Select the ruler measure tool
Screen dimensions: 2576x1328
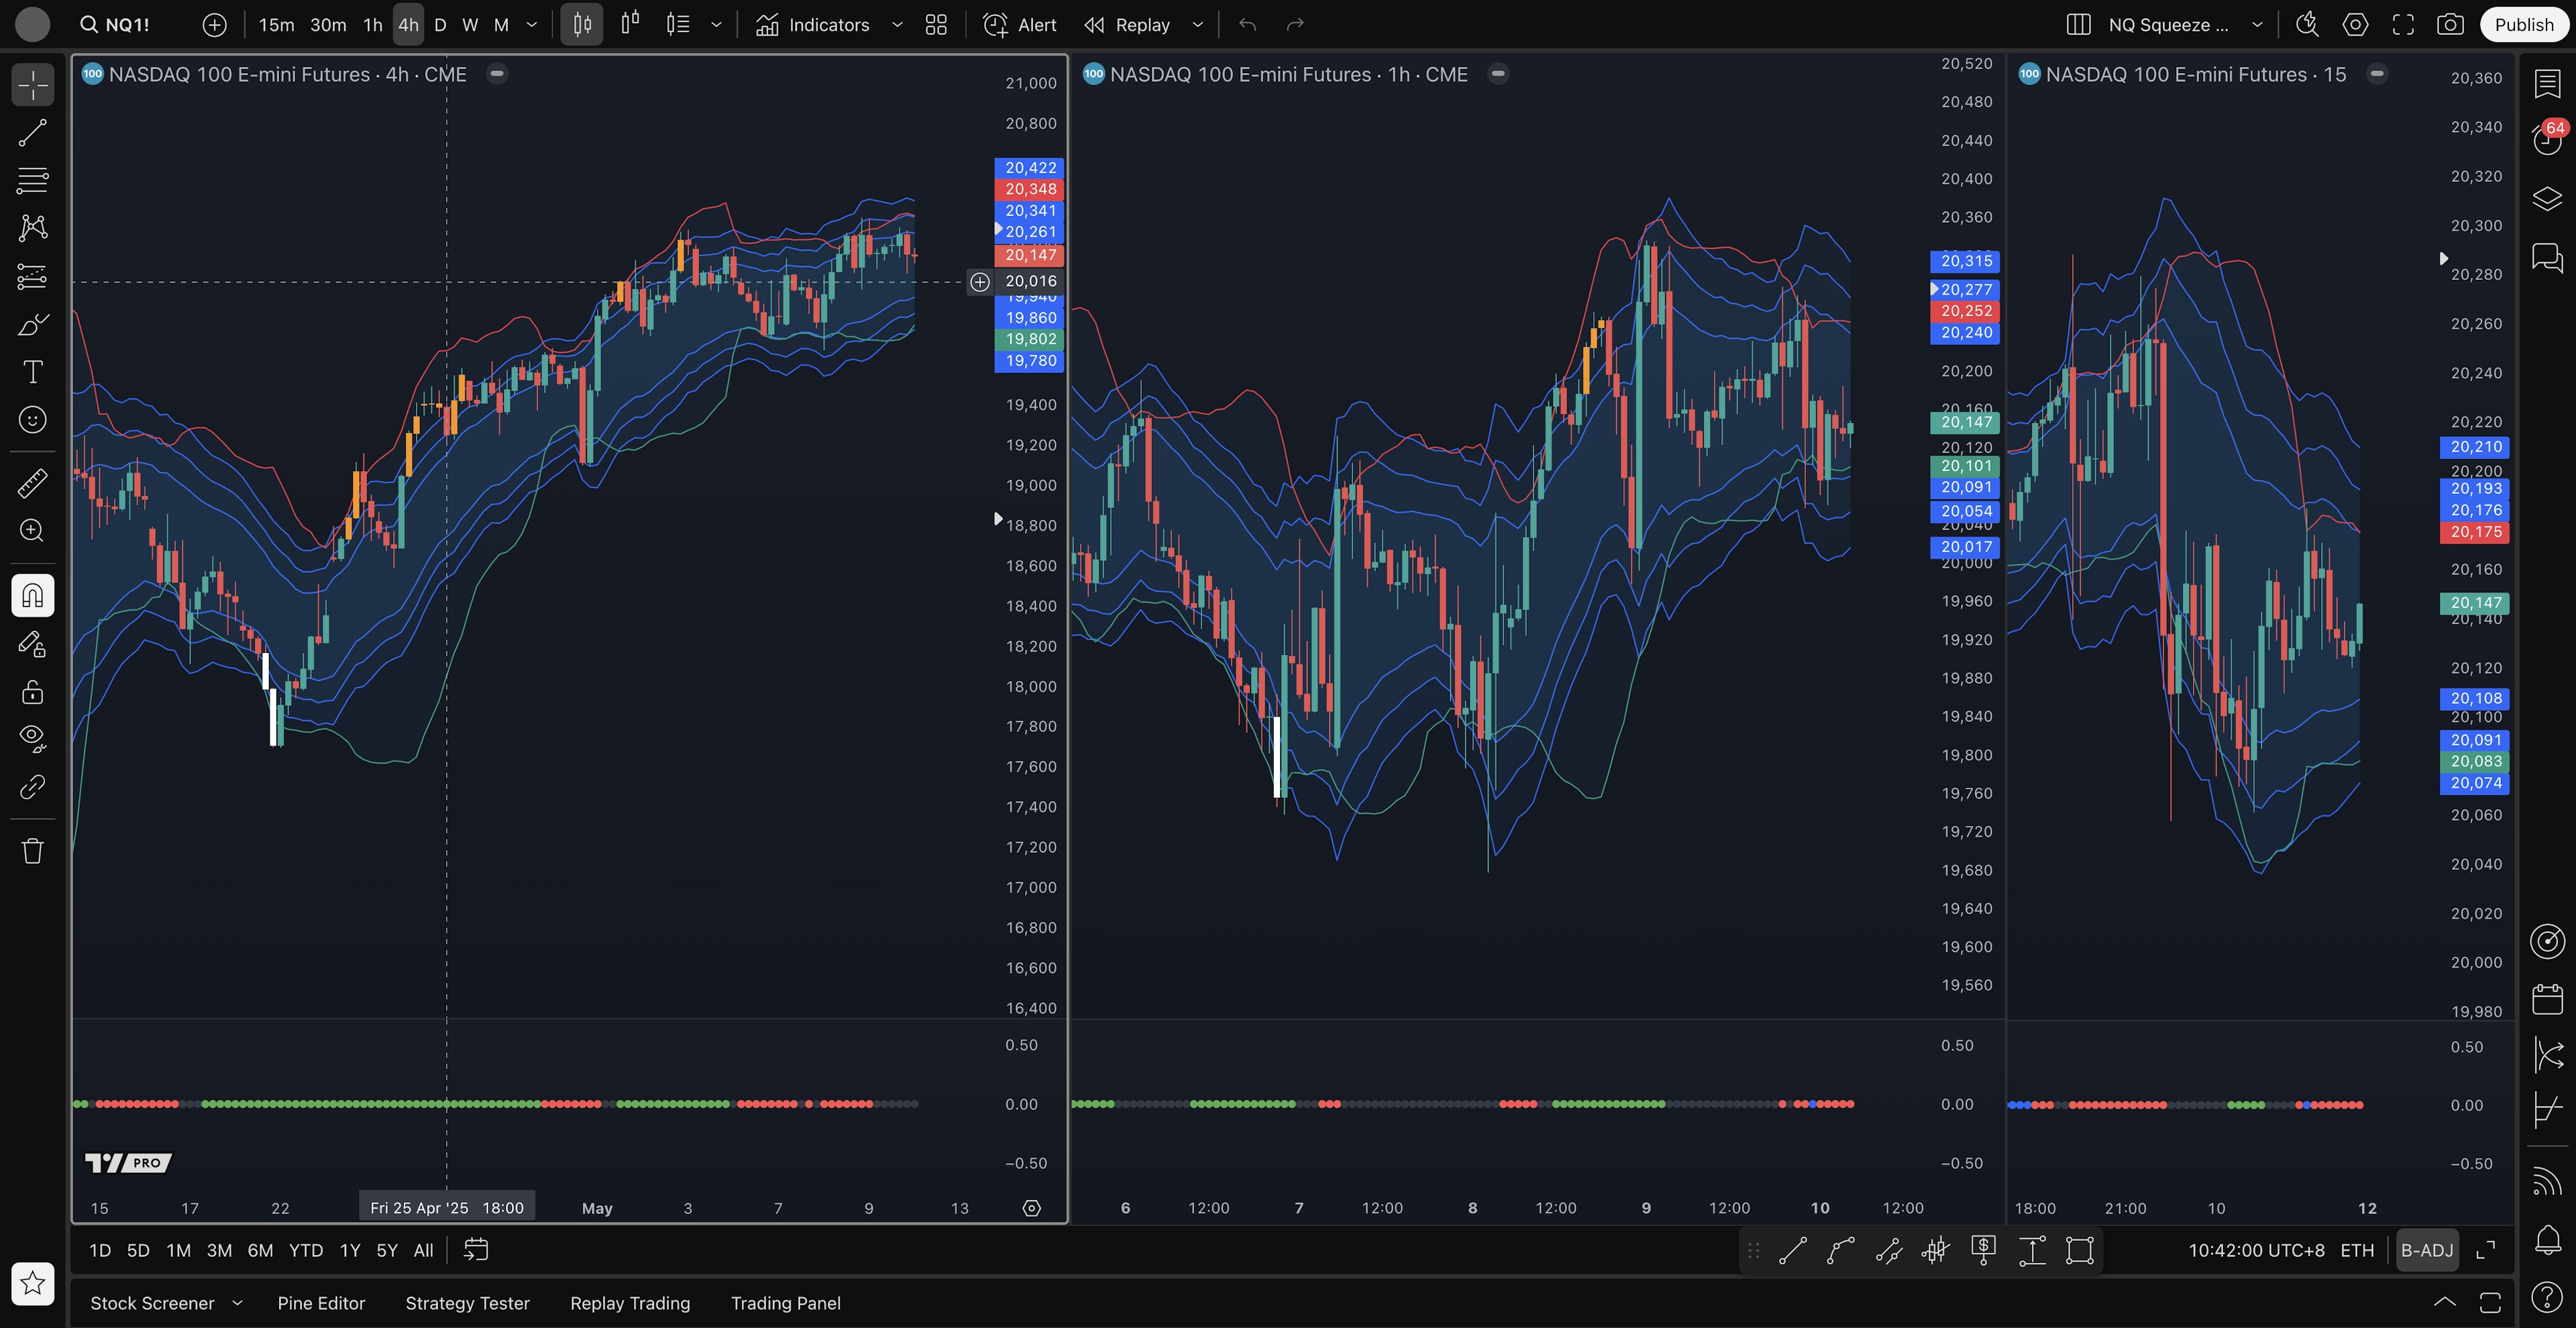(32, 483)
